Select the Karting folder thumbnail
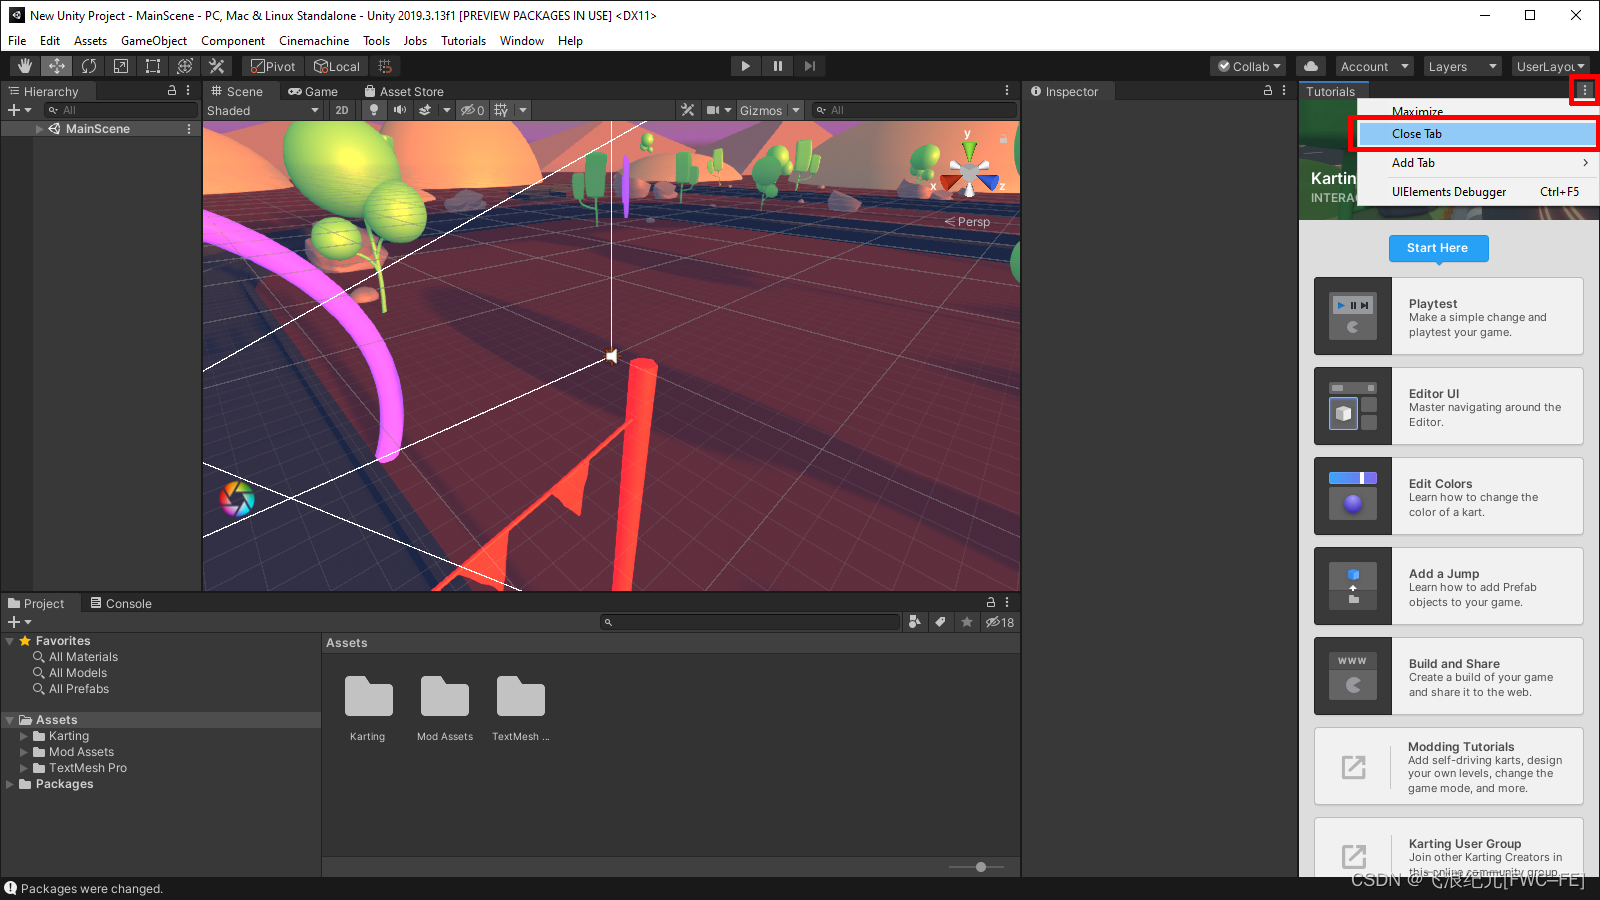This screenshot has height=900, width=1600. (368, 696)
